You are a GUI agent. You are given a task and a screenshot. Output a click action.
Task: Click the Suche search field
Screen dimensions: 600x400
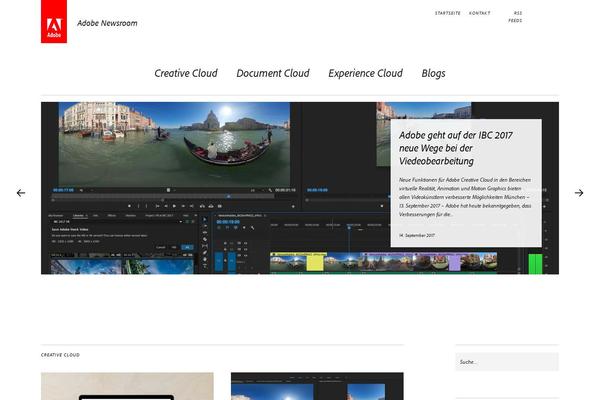point(507,362)
